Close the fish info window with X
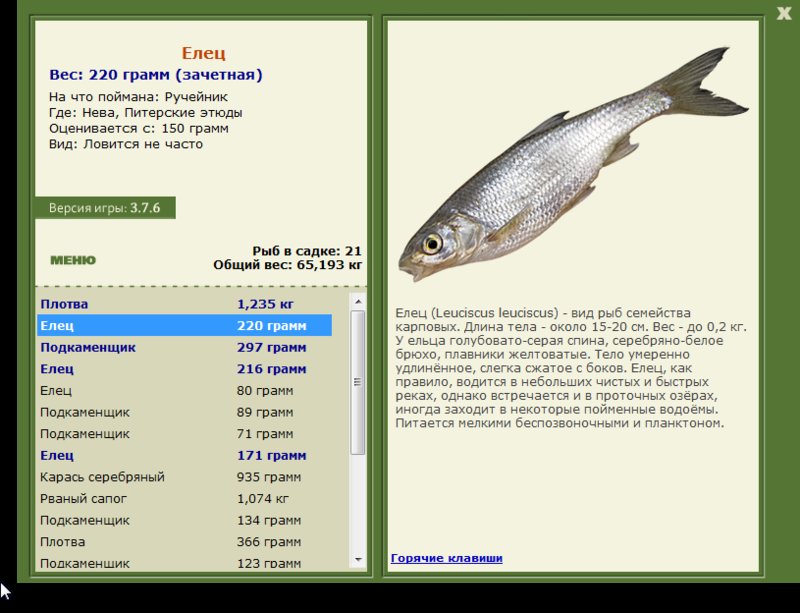Screen dimensions: 800x613 785,13
